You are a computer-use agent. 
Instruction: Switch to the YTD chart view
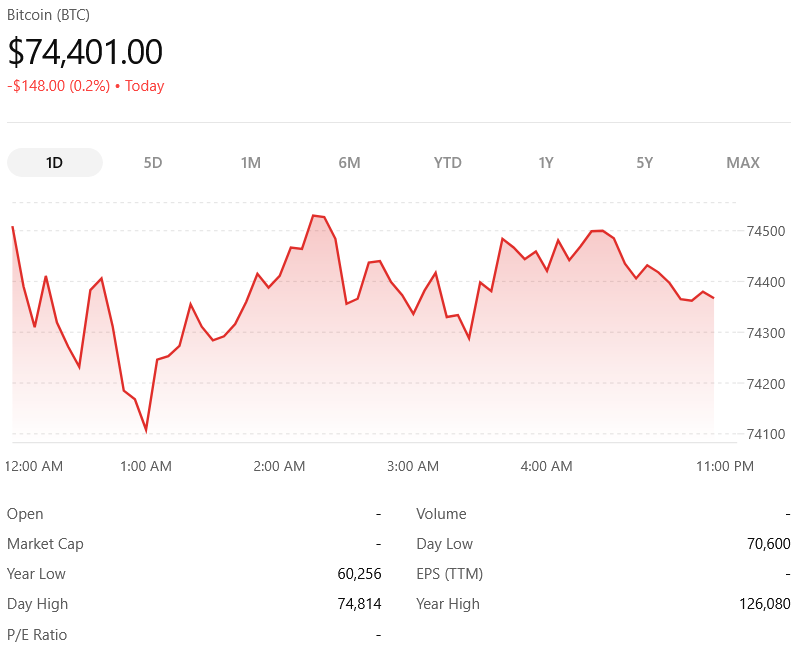point(448,162)
